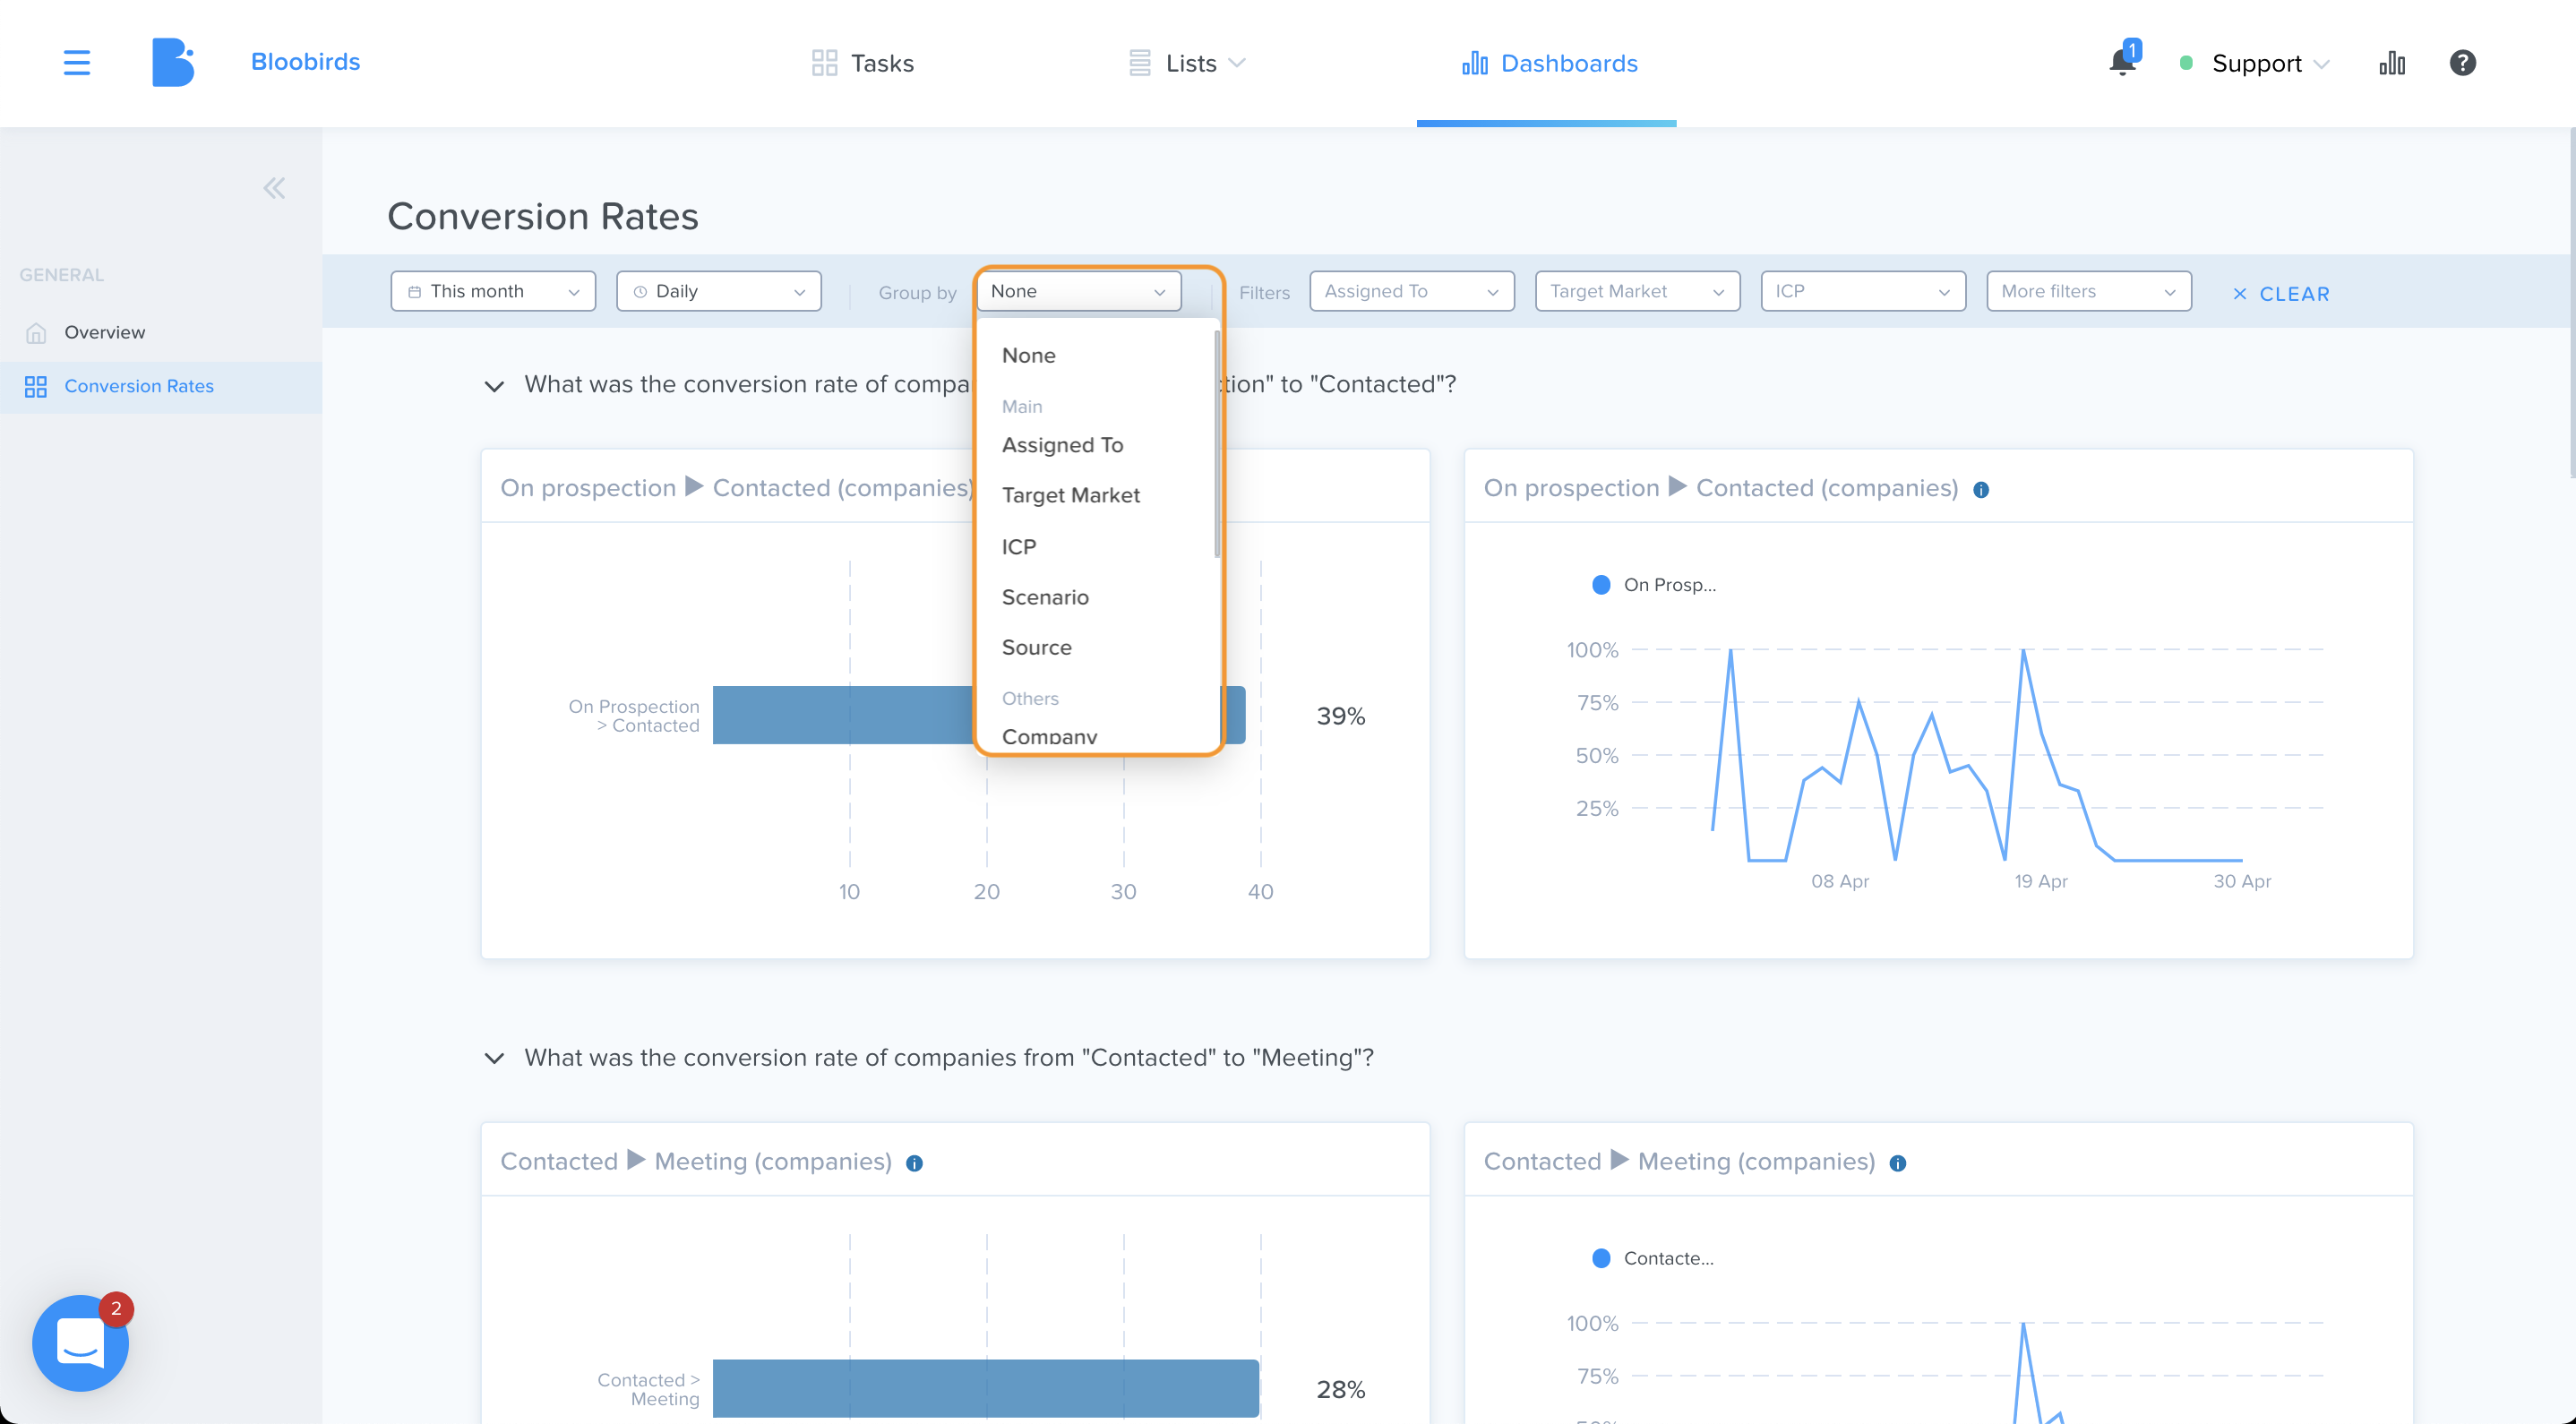Open the This month date range dropdown
Viewport: 2576px width, 1424px height.
click(x=493, y=291)
